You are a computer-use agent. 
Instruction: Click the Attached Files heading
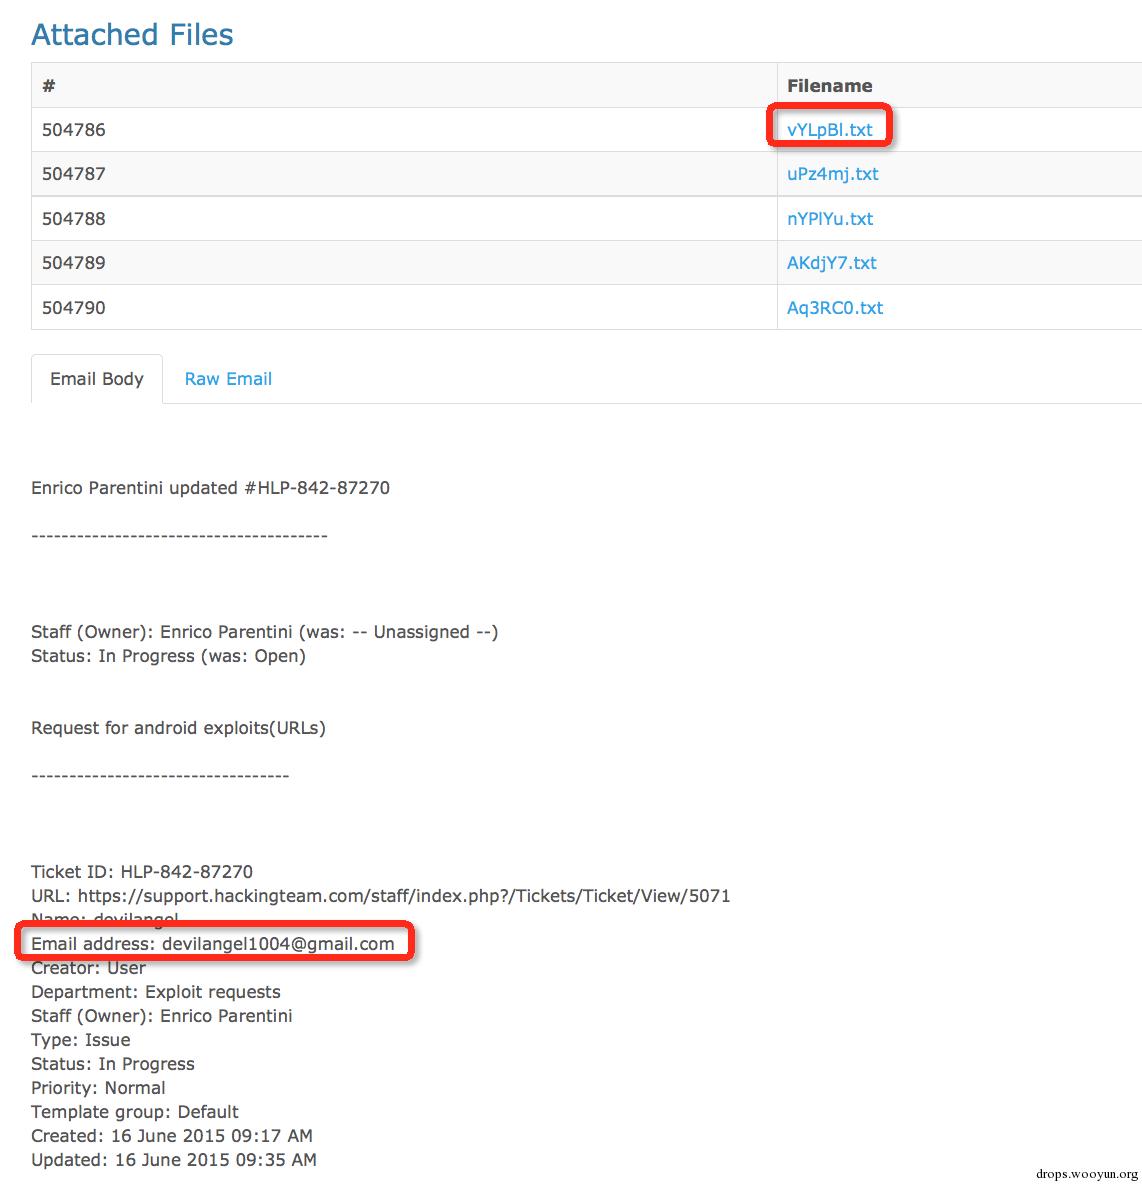tap(132, 35)
